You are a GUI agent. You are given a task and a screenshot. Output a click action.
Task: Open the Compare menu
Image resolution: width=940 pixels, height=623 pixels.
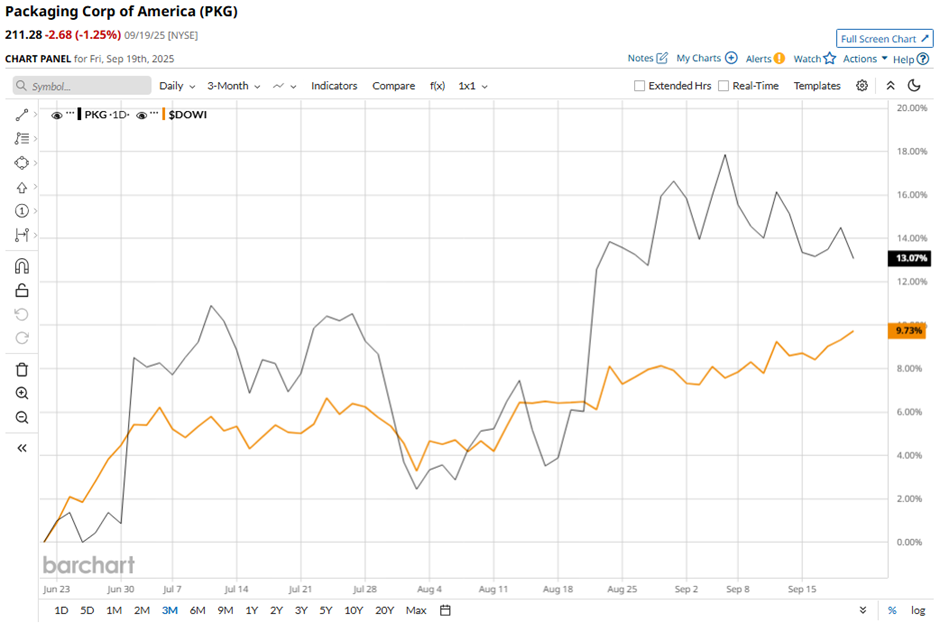[393, 86]
